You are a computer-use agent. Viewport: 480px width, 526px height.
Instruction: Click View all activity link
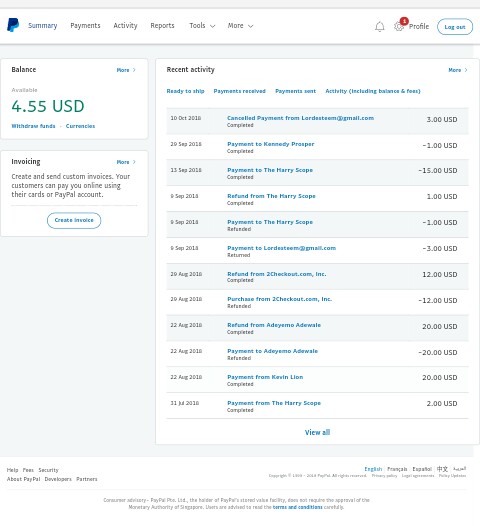(317, 432)
